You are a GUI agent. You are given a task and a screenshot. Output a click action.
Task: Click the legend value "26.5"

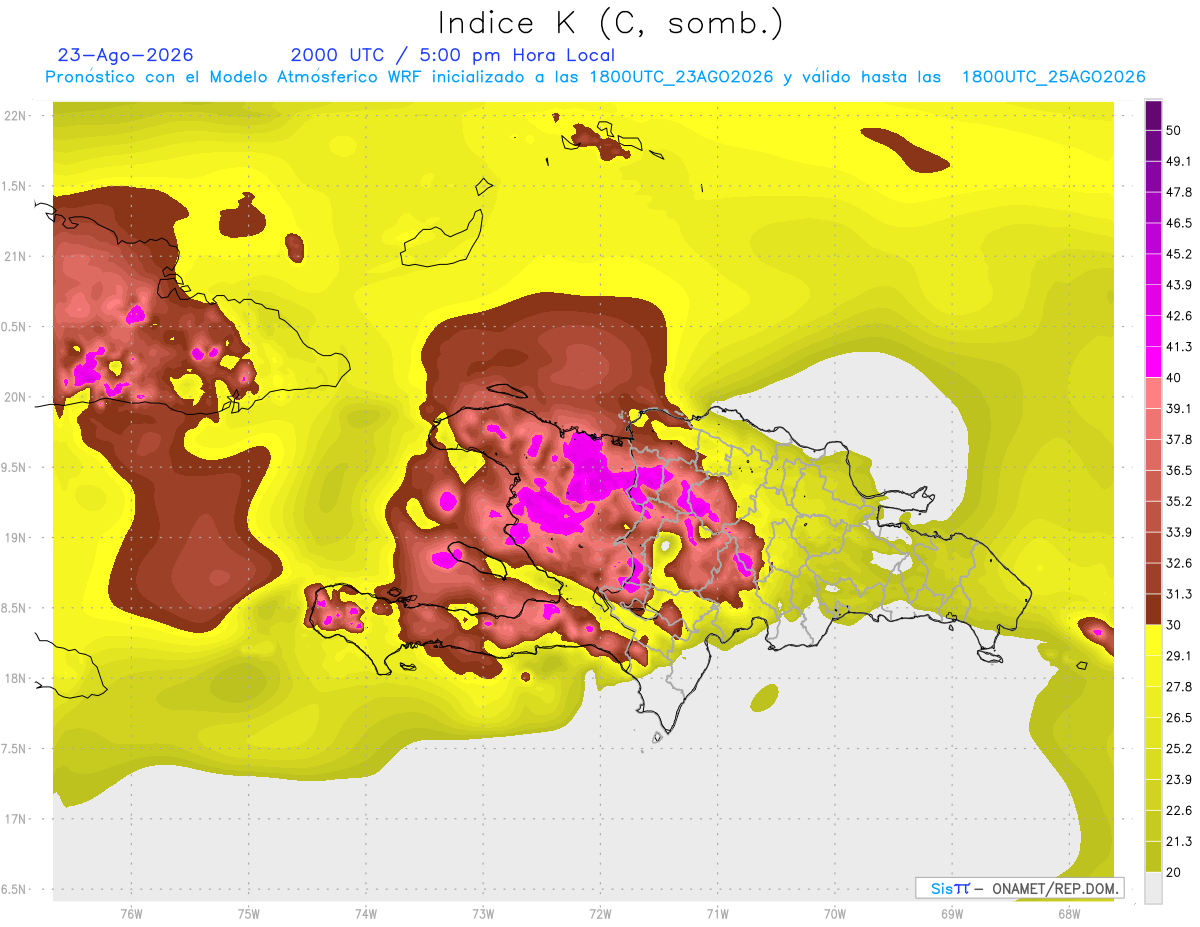coord(1179,718)
